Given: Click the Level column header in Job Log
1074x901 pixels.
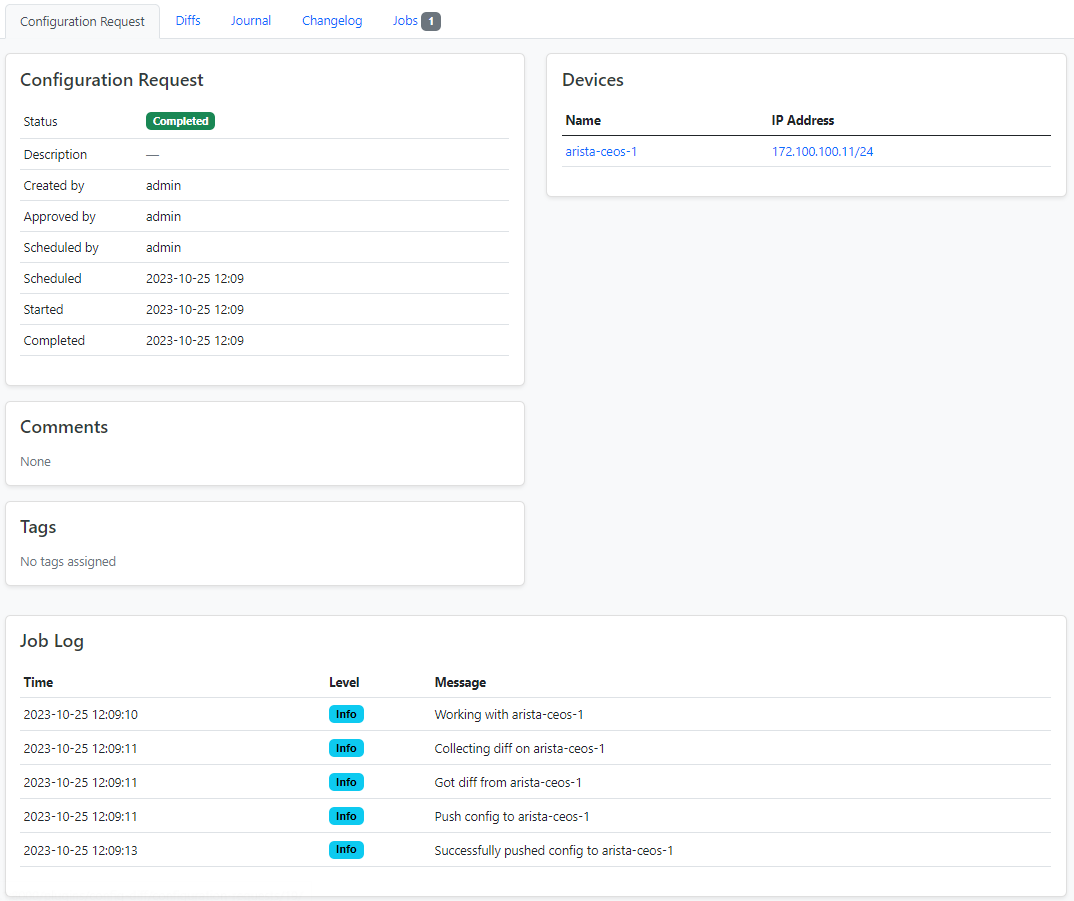Looking at the screenshot, I should coord(344,682).
